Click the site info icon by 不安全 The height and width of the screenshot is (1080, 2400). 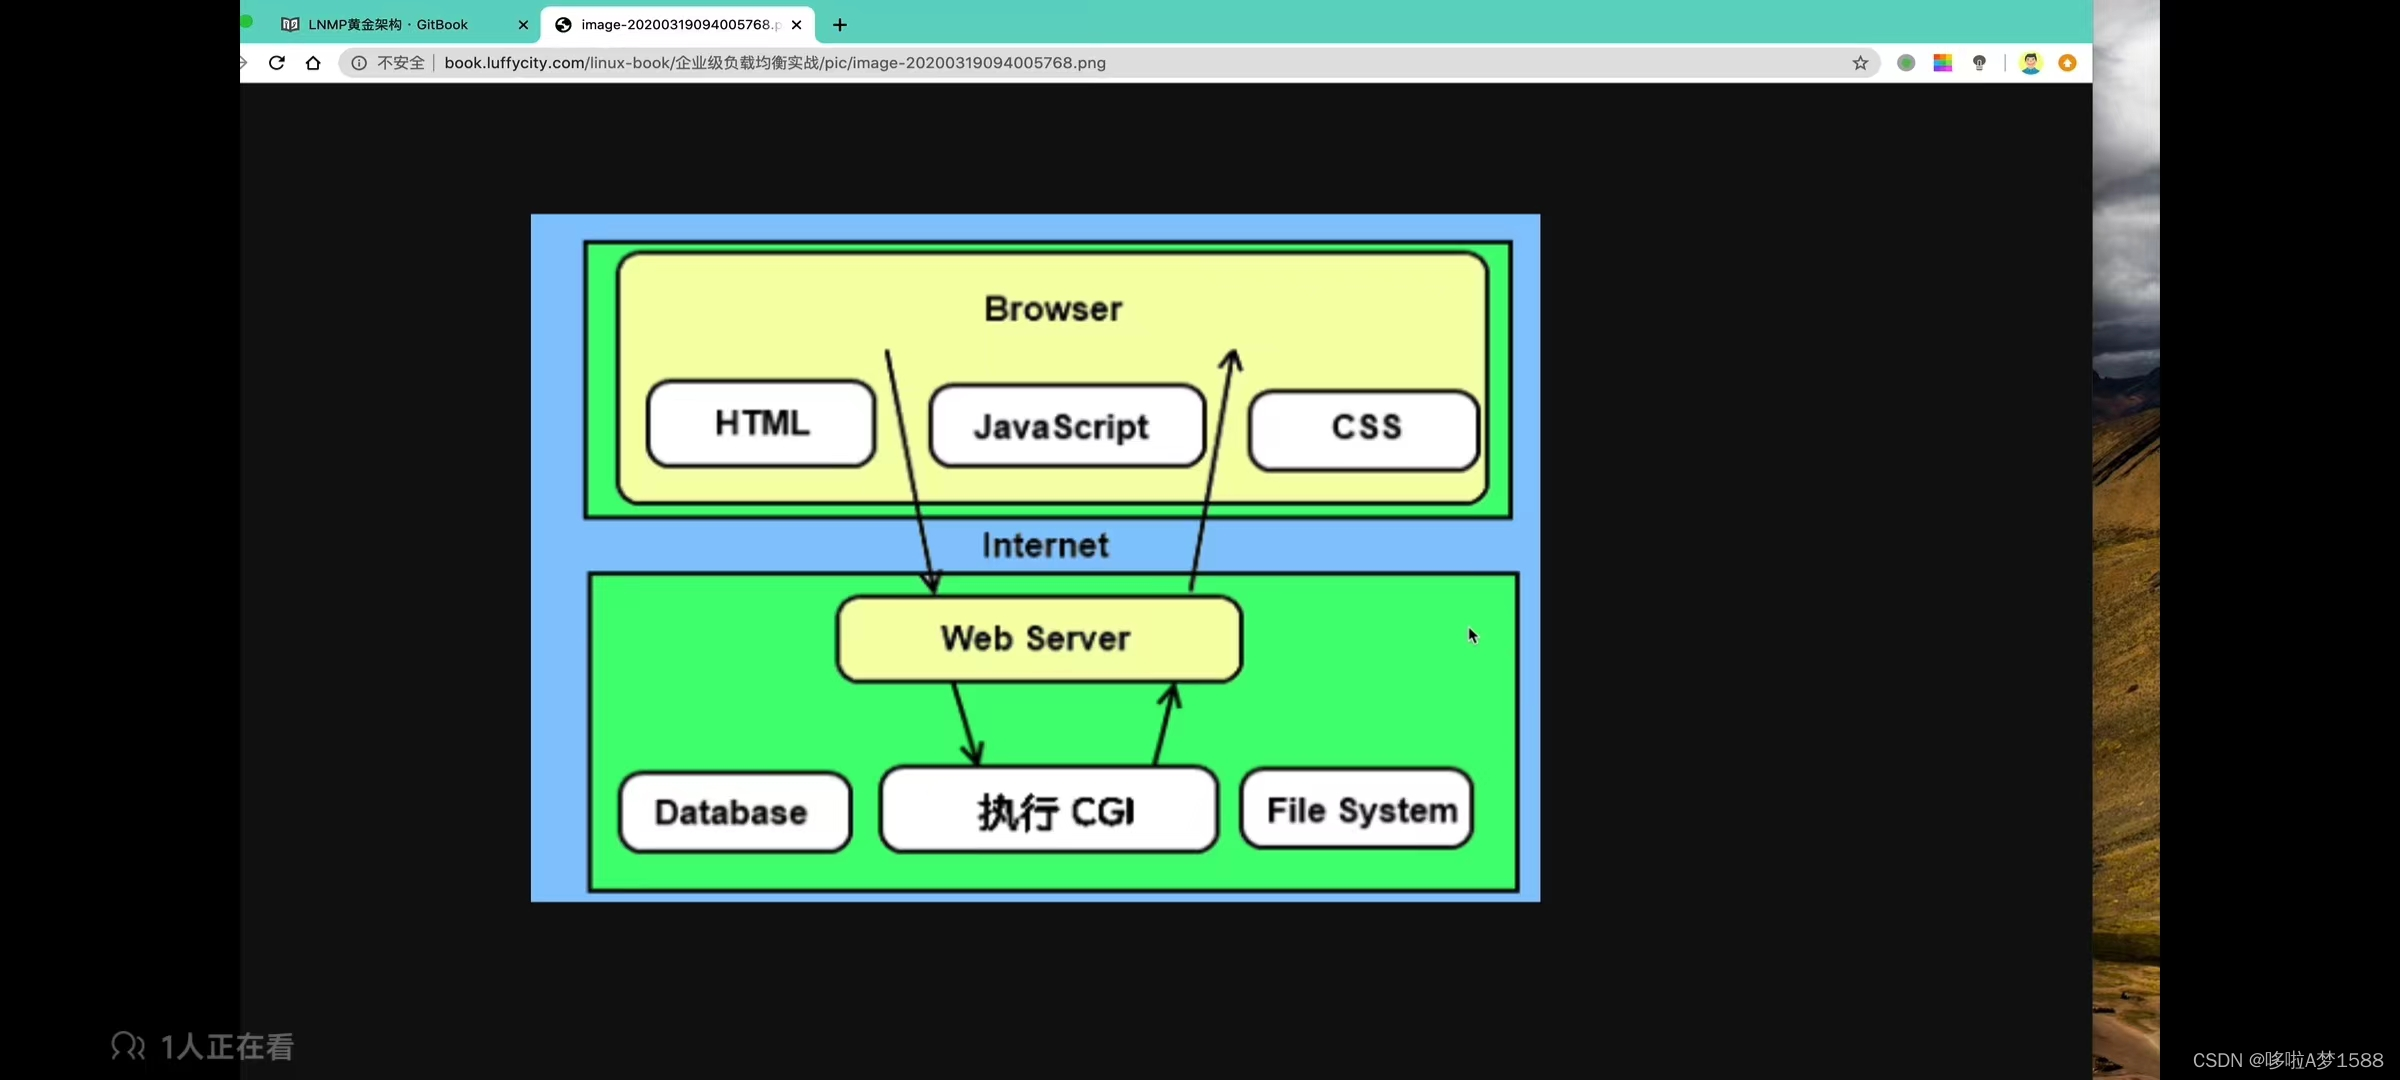pos(359,63)
